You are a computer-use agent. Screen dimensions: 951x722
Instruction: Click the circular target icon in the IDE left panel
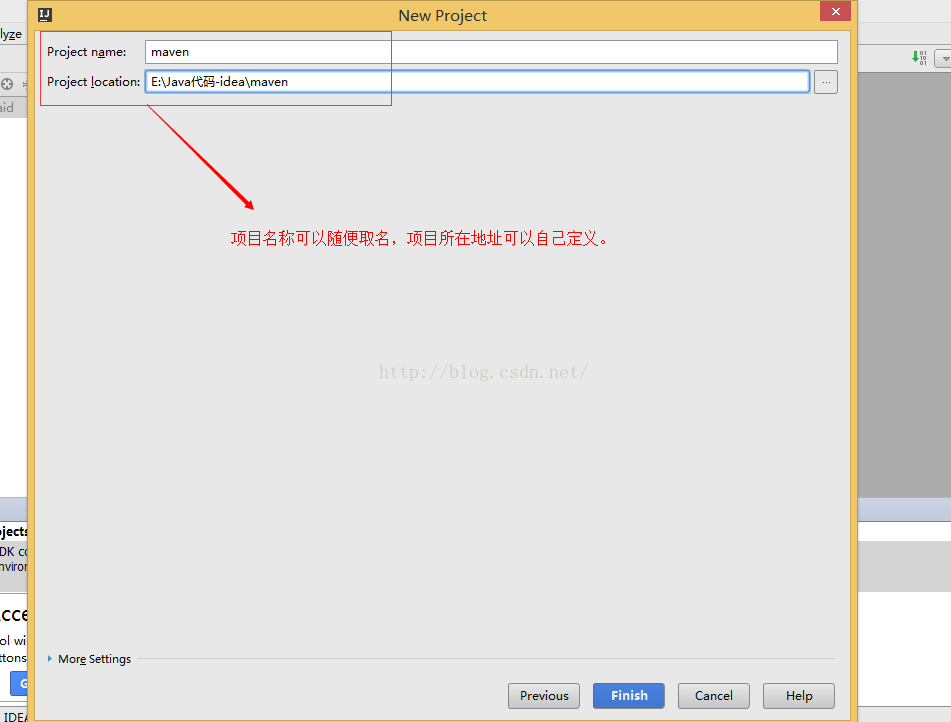point(7,84)
